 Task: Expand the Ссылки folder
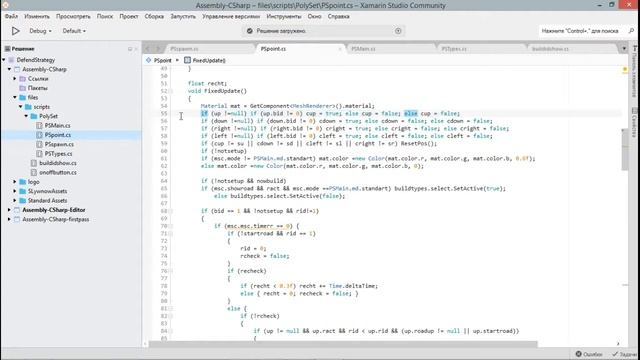pyautogui.click(x=15, y=79)
